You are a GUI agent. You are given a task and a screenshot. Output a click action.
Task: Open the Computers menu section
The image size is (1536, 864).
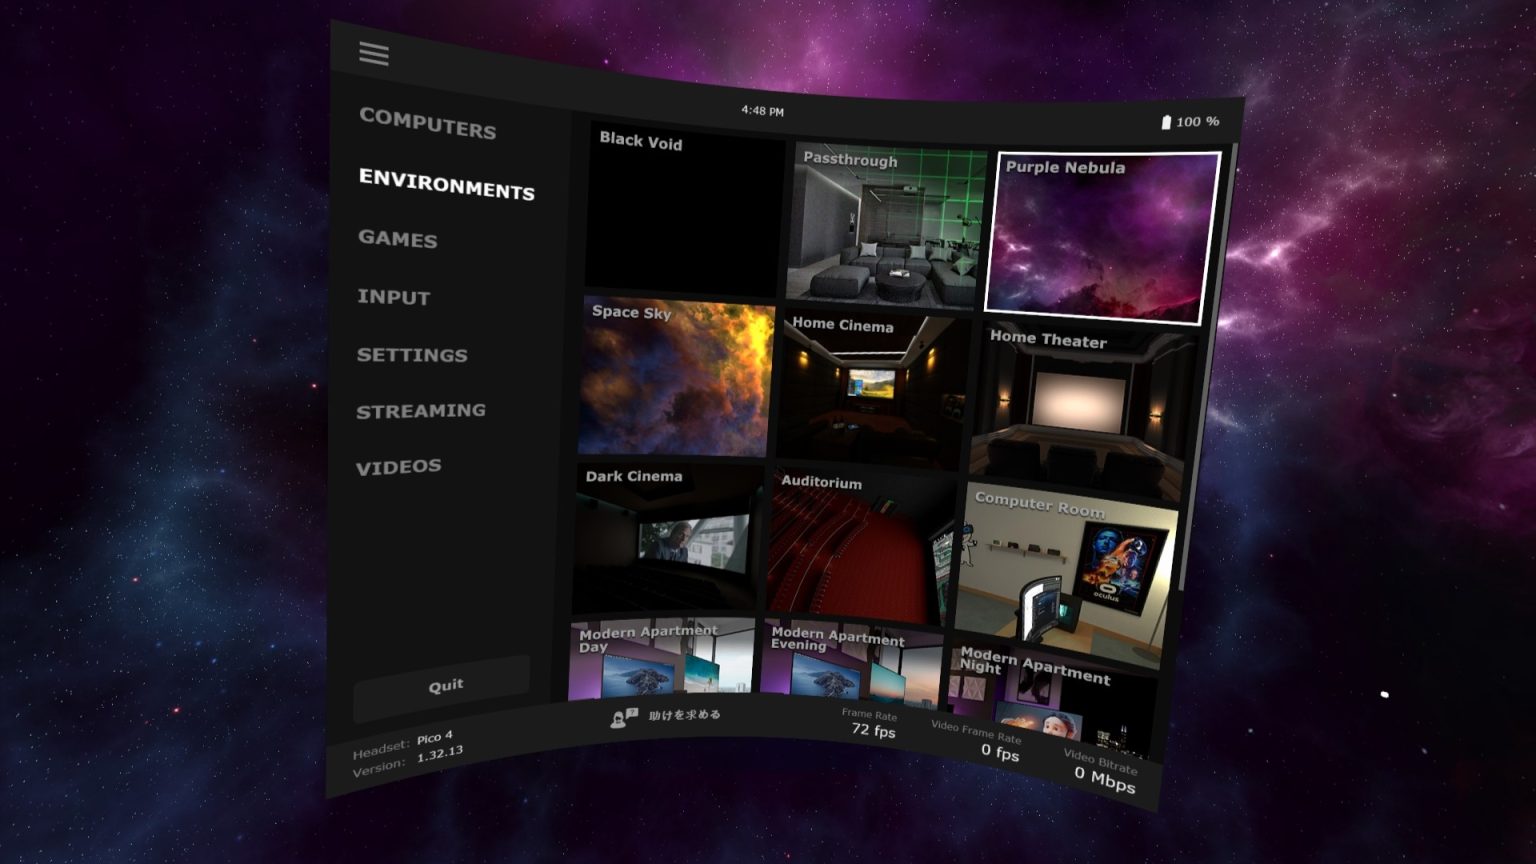(x=428, y=123)
